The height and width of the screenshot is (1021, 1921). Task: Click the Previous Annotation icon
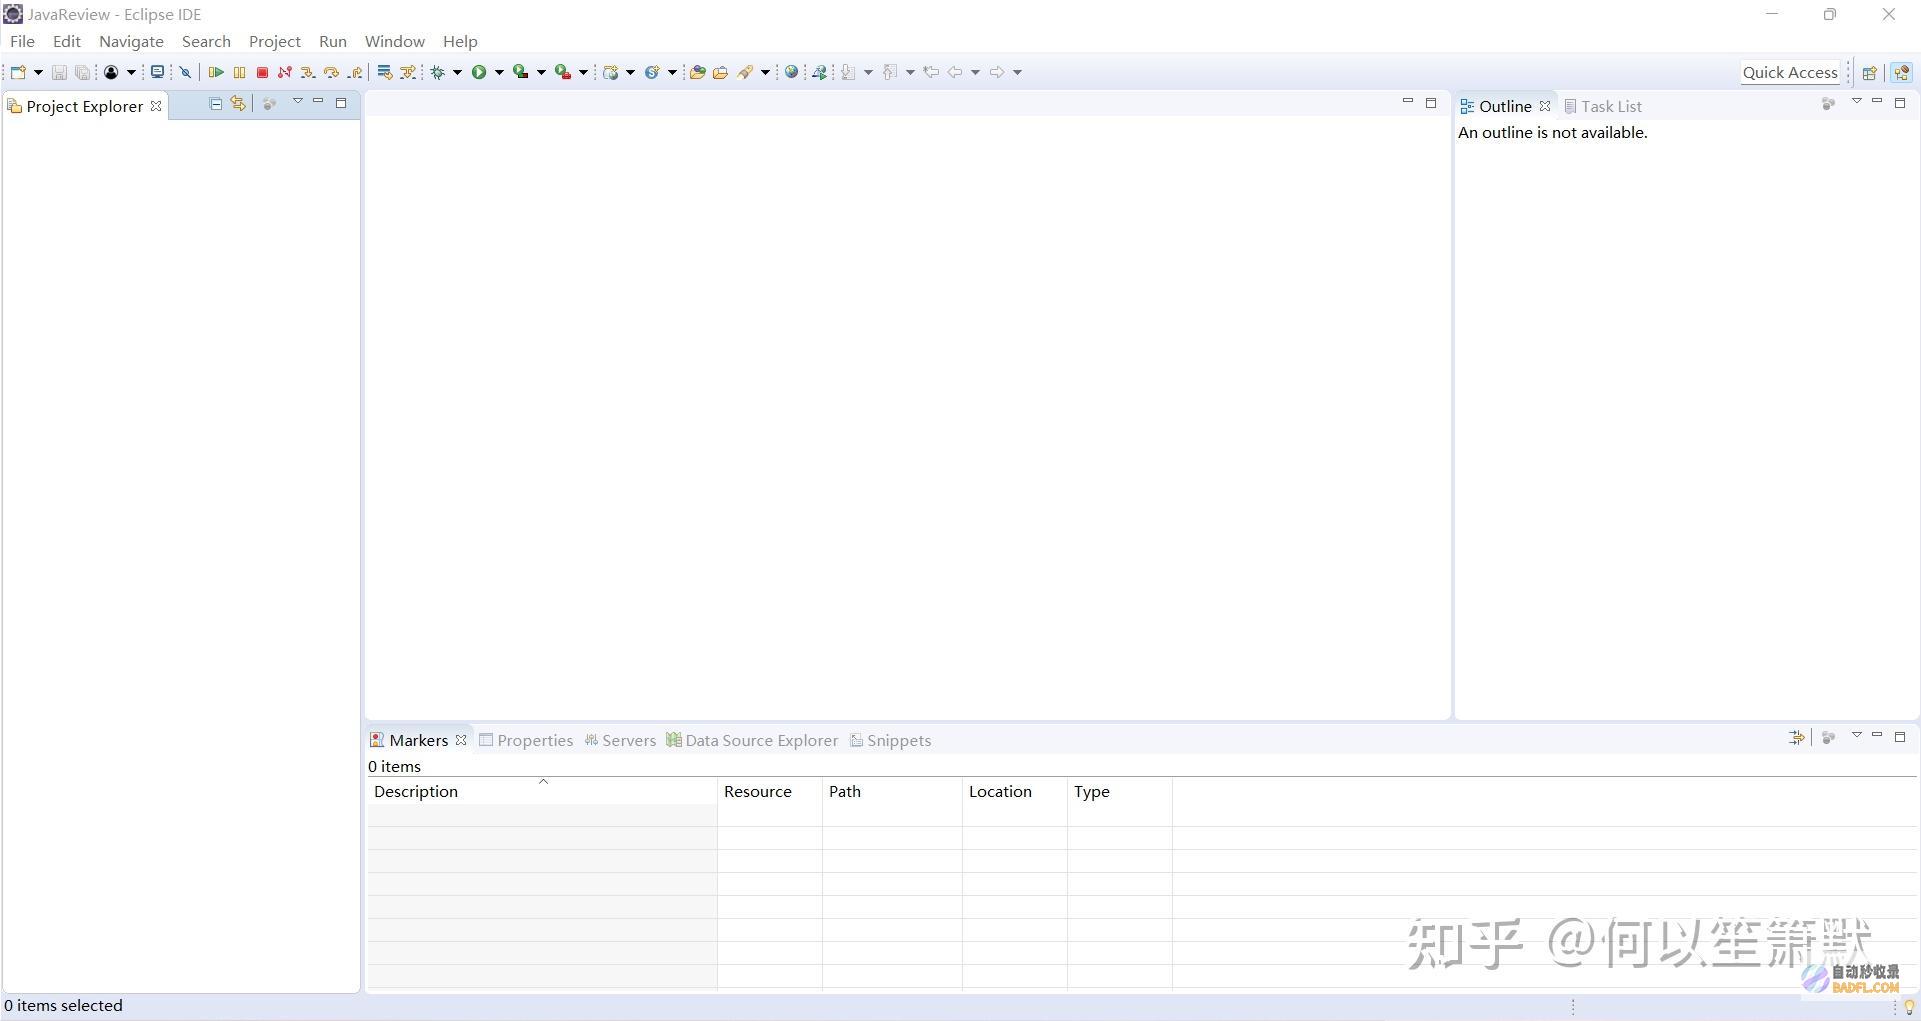890,72
